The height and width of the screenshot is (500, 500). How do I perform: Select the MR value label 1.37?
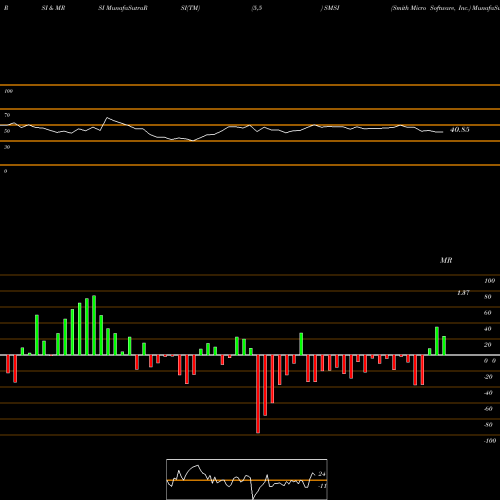(x=463, y=293)
